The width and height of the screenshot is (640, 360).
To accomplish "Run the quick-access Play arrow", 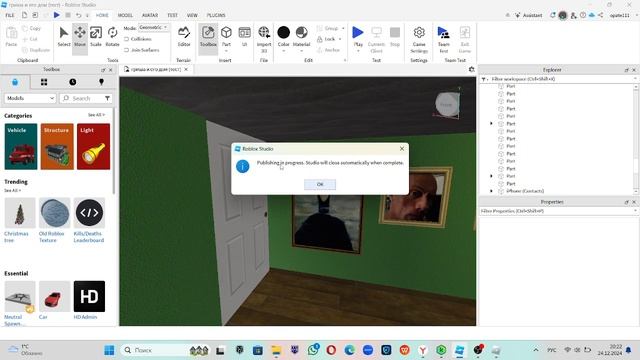I will [57, 15].
